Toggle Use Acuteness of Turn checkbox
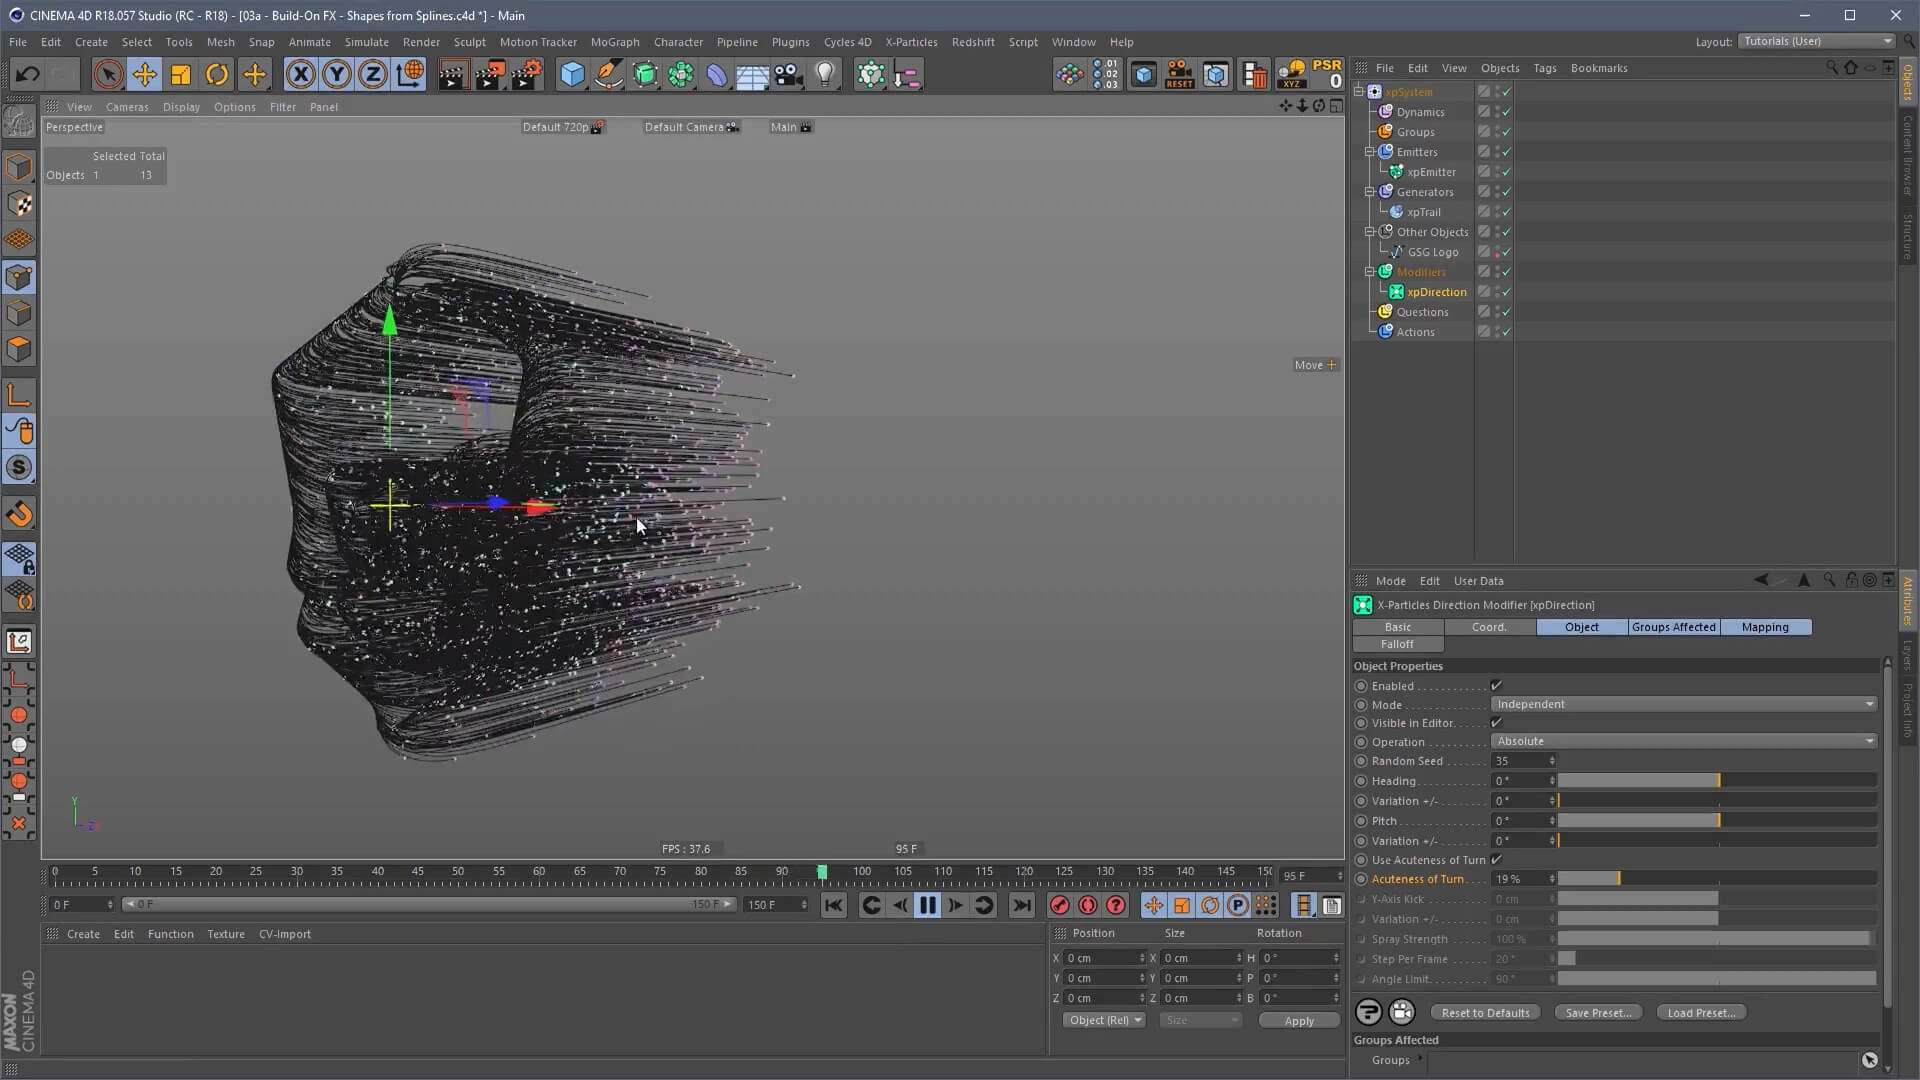 coord(1496,860)
